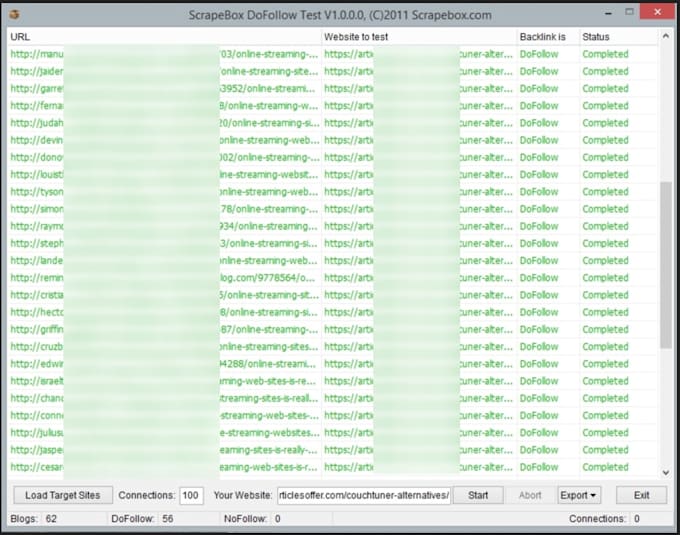Click the scroll up arrow of list
The height and width of the screenshot is (535, 680).
coord(666,36)
